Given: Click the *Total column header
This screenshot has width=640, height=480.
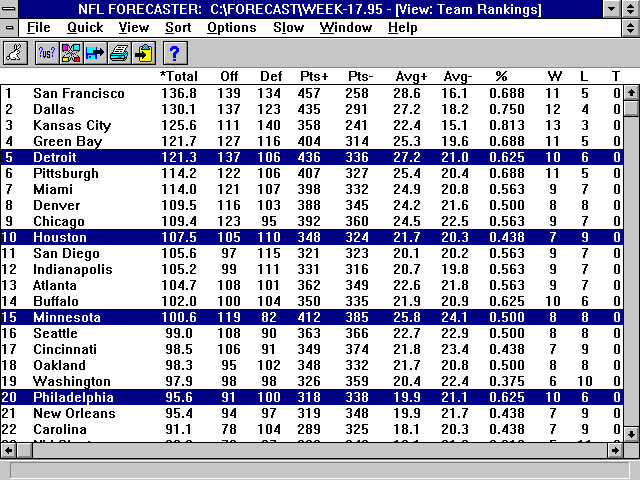Looking at the screenshot, I should point(179,76).
